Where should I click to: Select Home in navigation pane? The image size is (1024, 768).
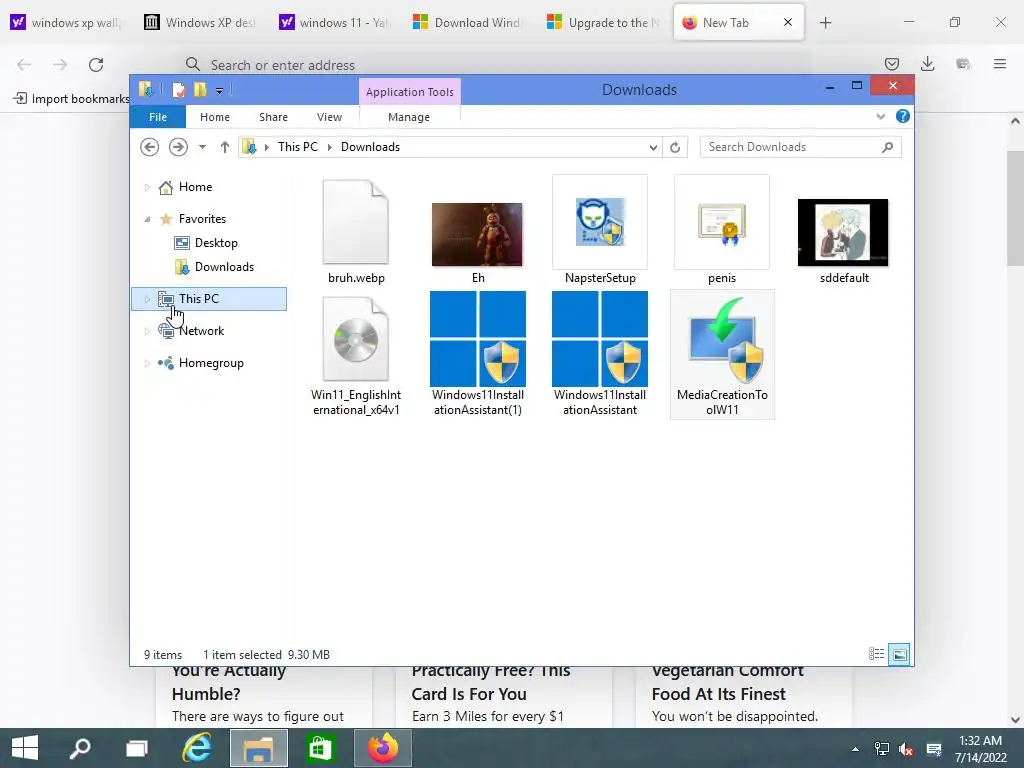195,187
